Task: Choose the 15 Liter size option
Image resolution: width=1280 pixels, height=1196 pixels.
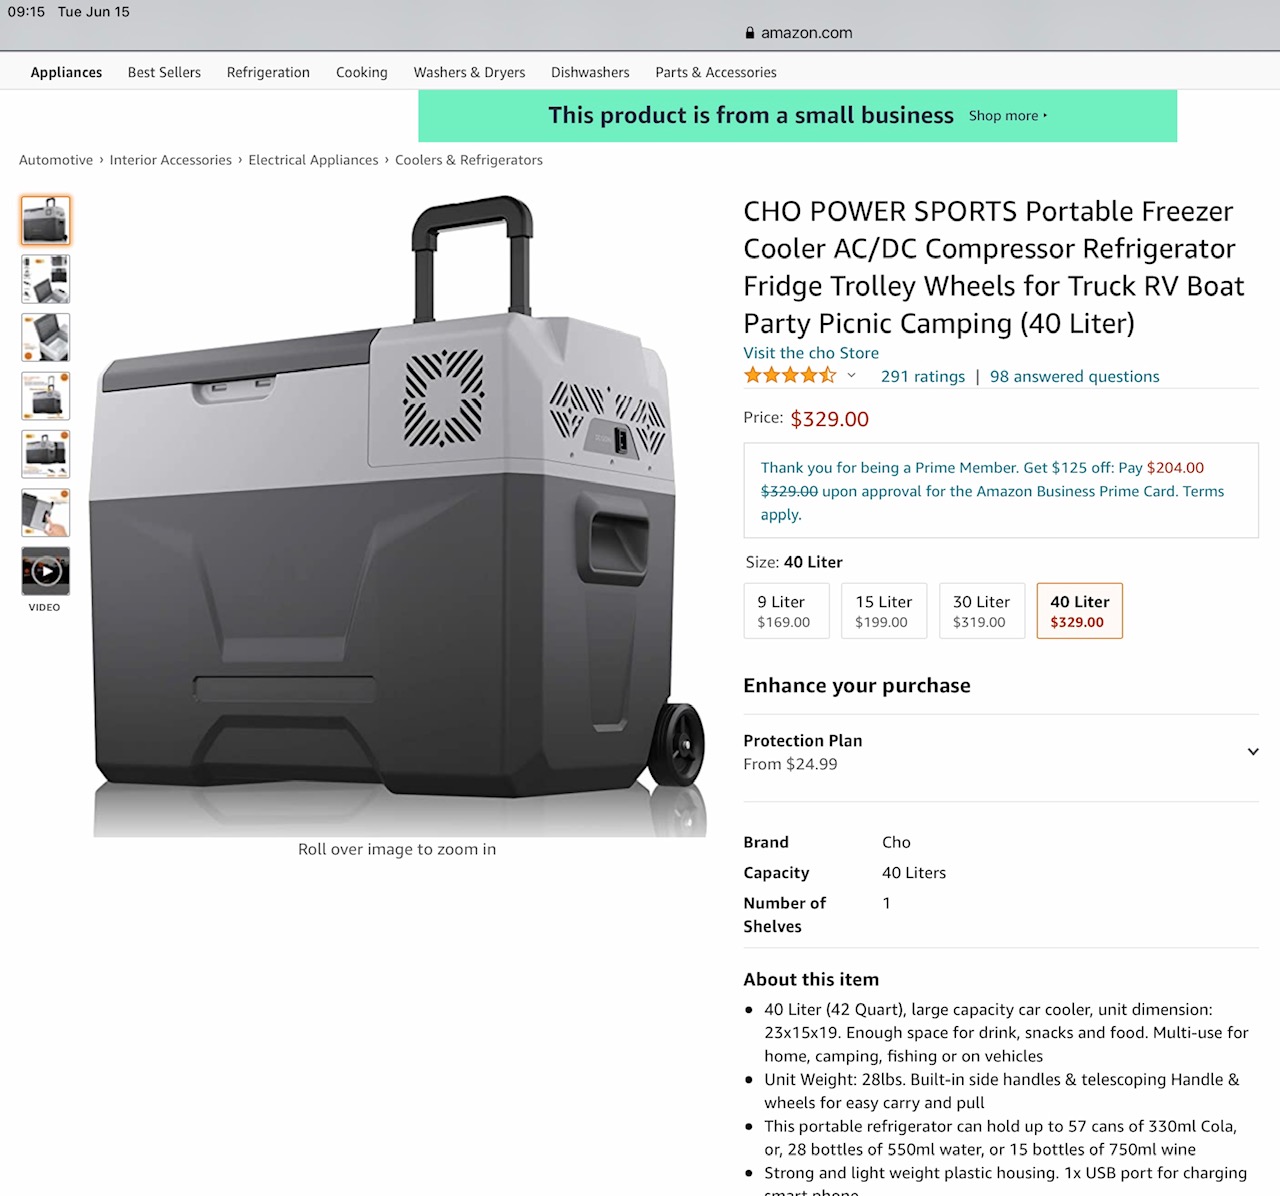Action: pyautogui.click(x=884, y=611)
